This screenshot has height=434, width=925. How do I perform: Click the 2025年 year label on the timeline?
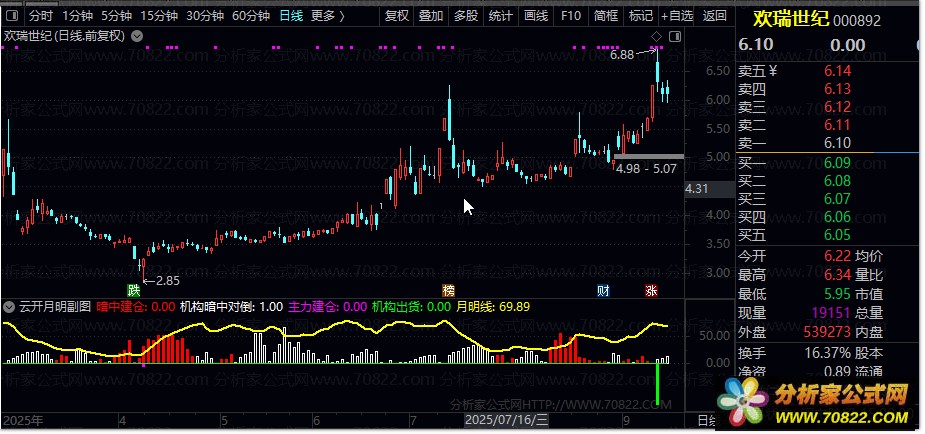(x=22, y=420)
